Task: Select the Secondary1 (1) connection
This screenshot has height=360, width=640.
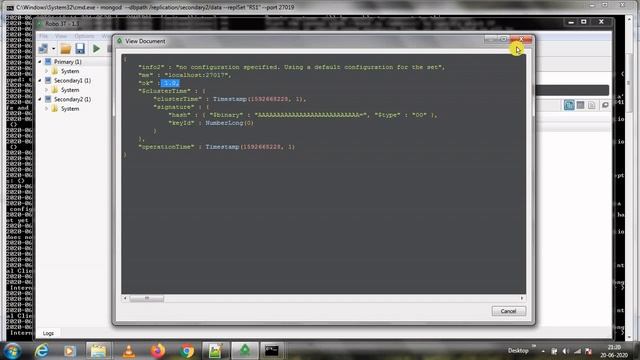Action: pyautogui.click(x=72, y=80)
